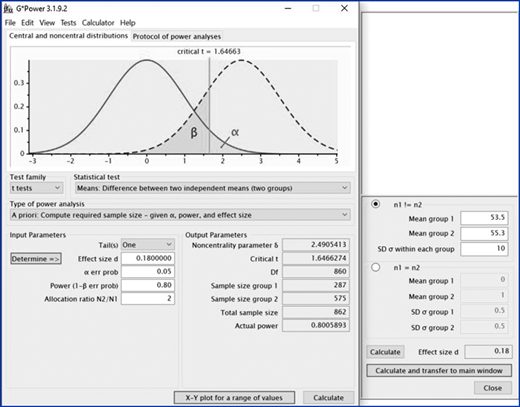Click the Close button in side panel
The height and width of the screenshot is (407, 520).
tap(493, 388)
